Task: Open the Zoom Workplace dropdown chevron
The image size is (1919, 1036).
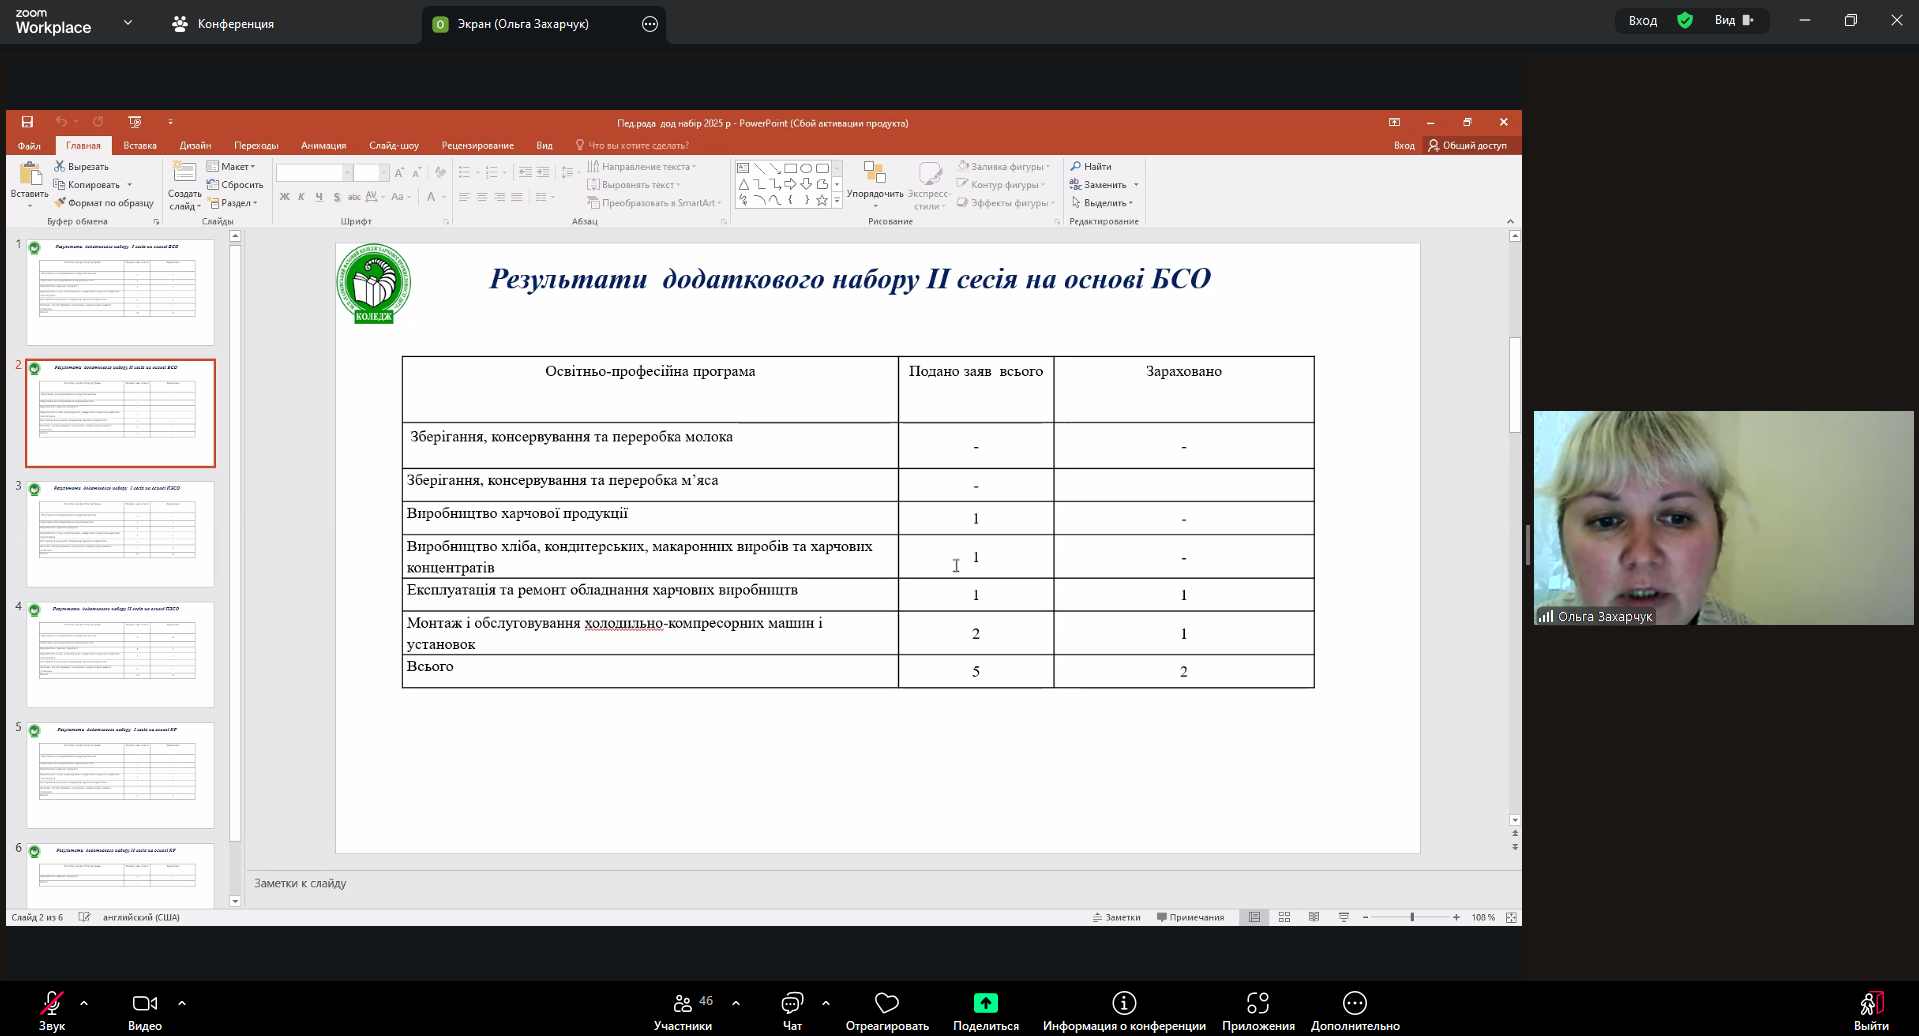Action: 128,22
